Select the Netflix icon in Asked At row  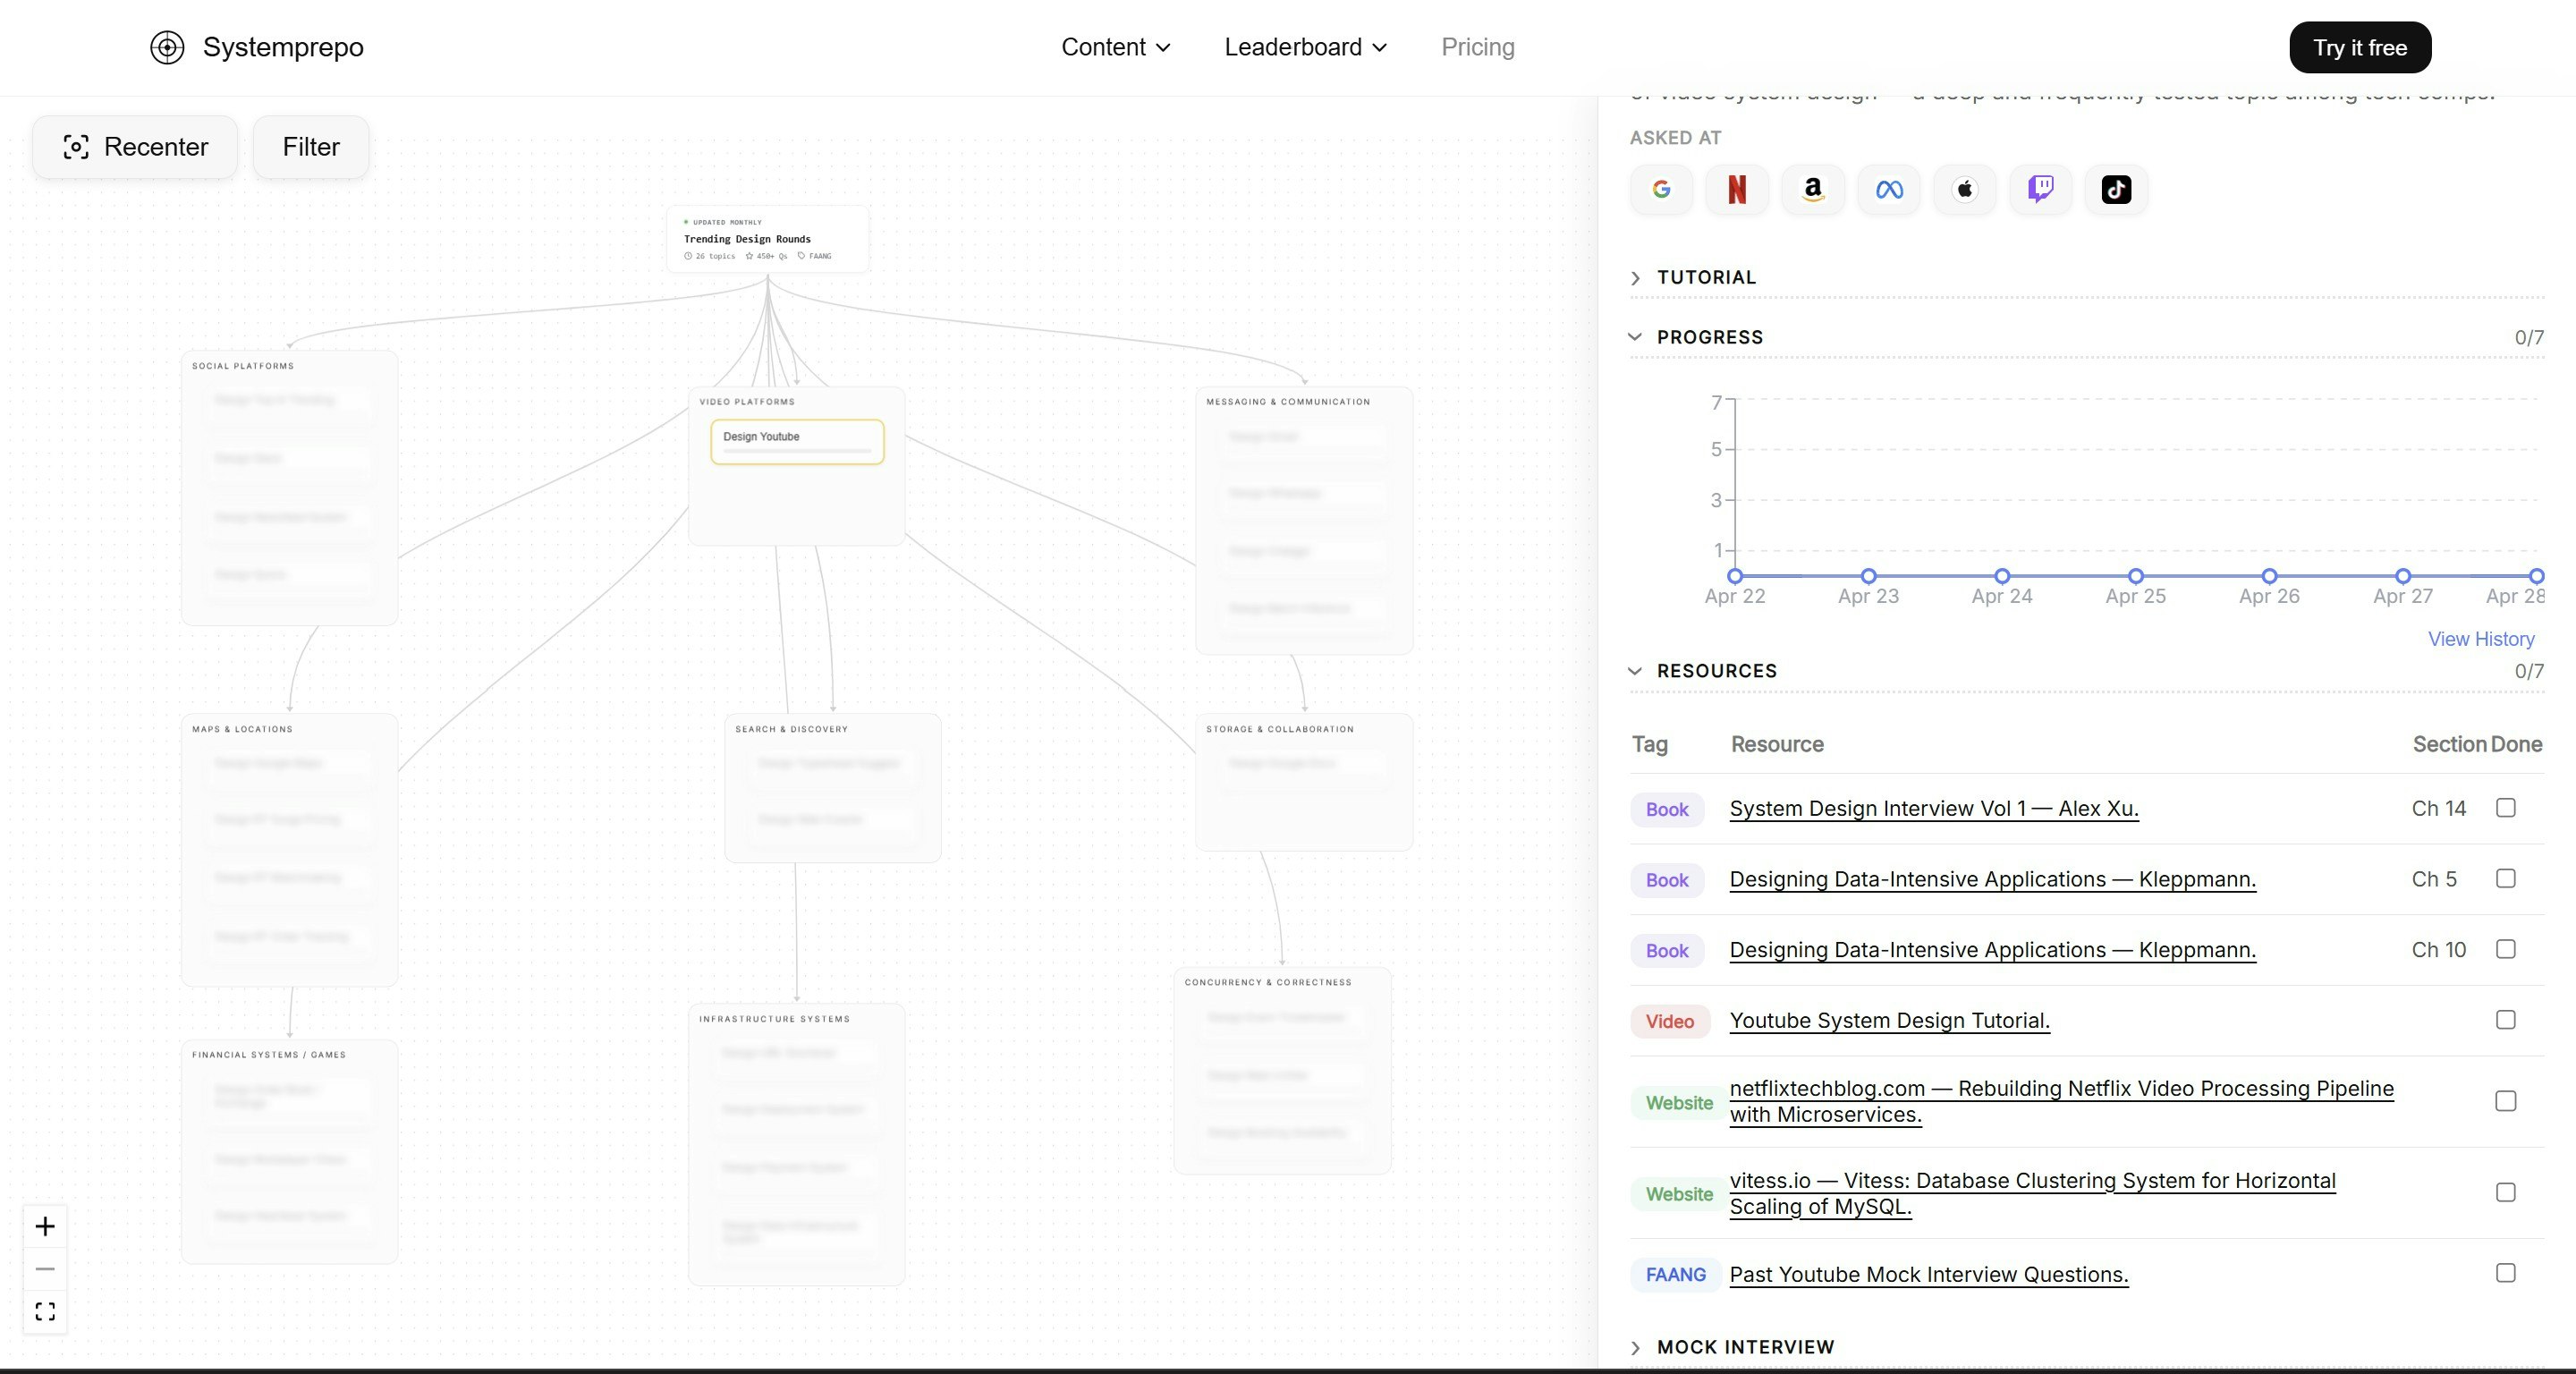pyautogui.click(x=1737, y=189)
